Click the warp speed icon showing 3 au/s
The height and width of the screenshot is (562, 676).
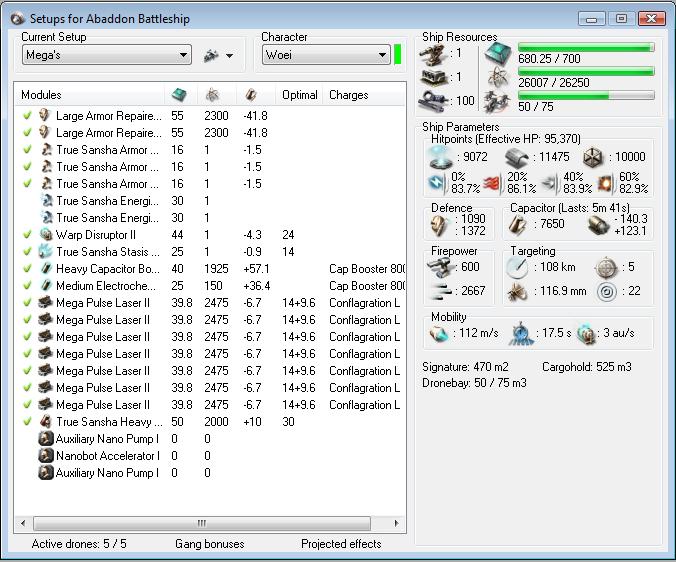[x=587, y=334]
